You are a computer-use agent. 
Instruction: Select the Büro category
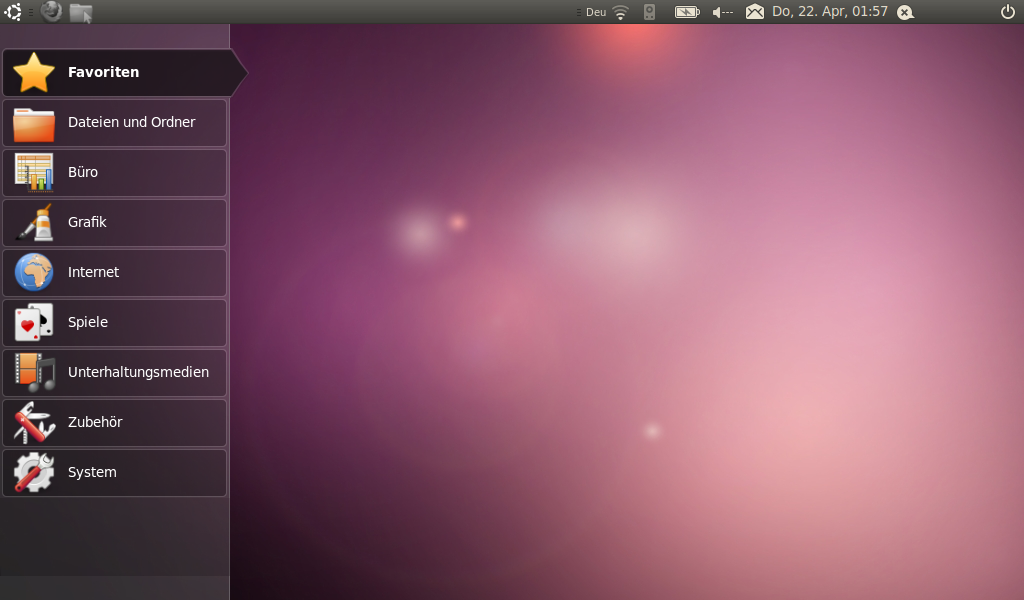tap(114, 172)
